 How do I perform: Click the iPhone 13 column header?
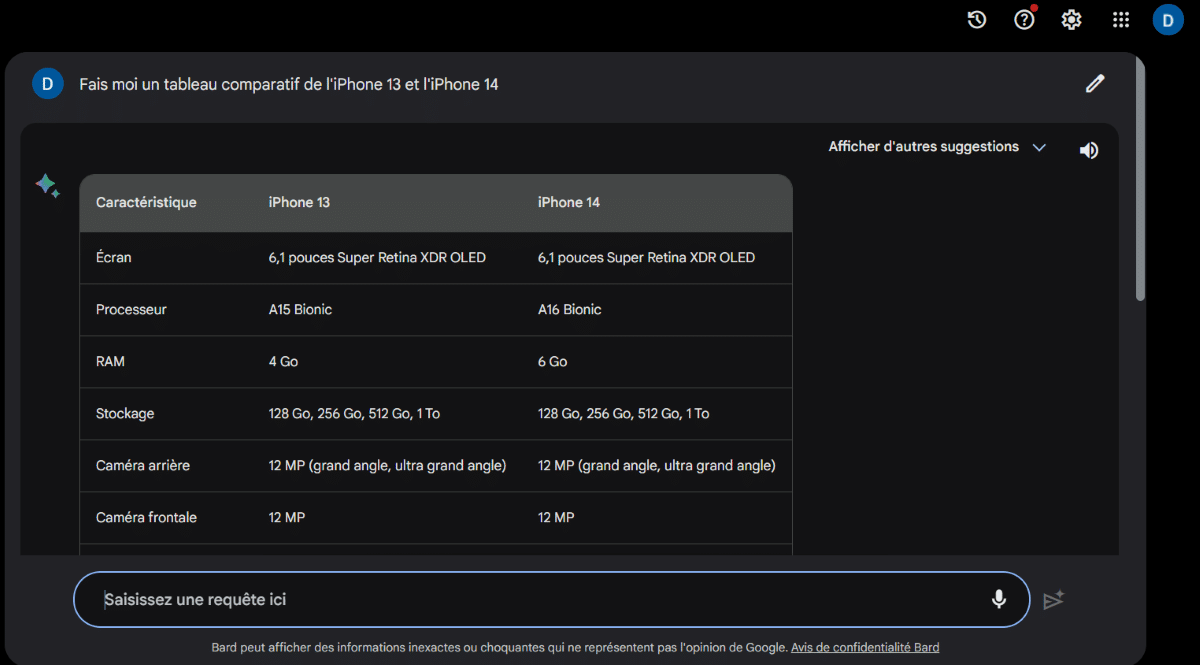tap(299, 202)
